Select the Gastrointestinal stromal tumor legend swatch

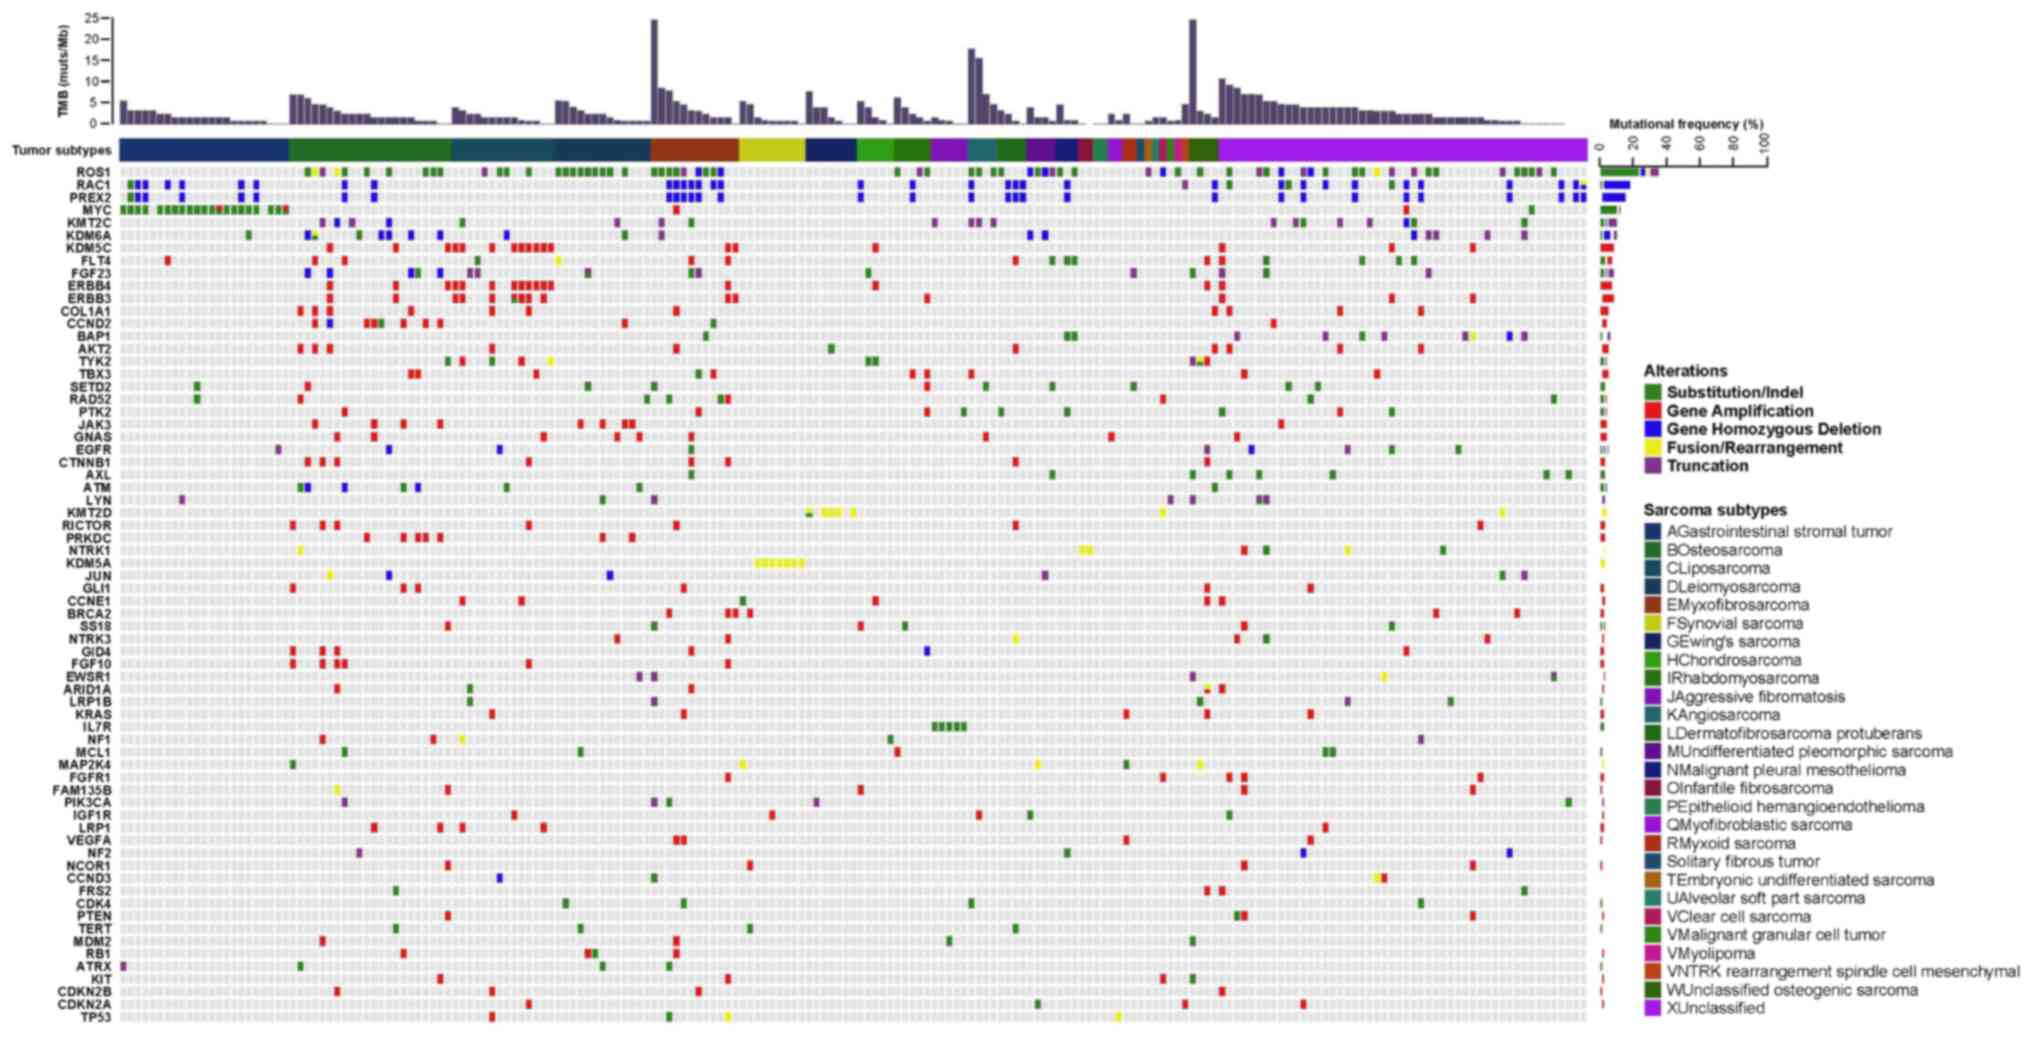click(x=1652, y=532)
